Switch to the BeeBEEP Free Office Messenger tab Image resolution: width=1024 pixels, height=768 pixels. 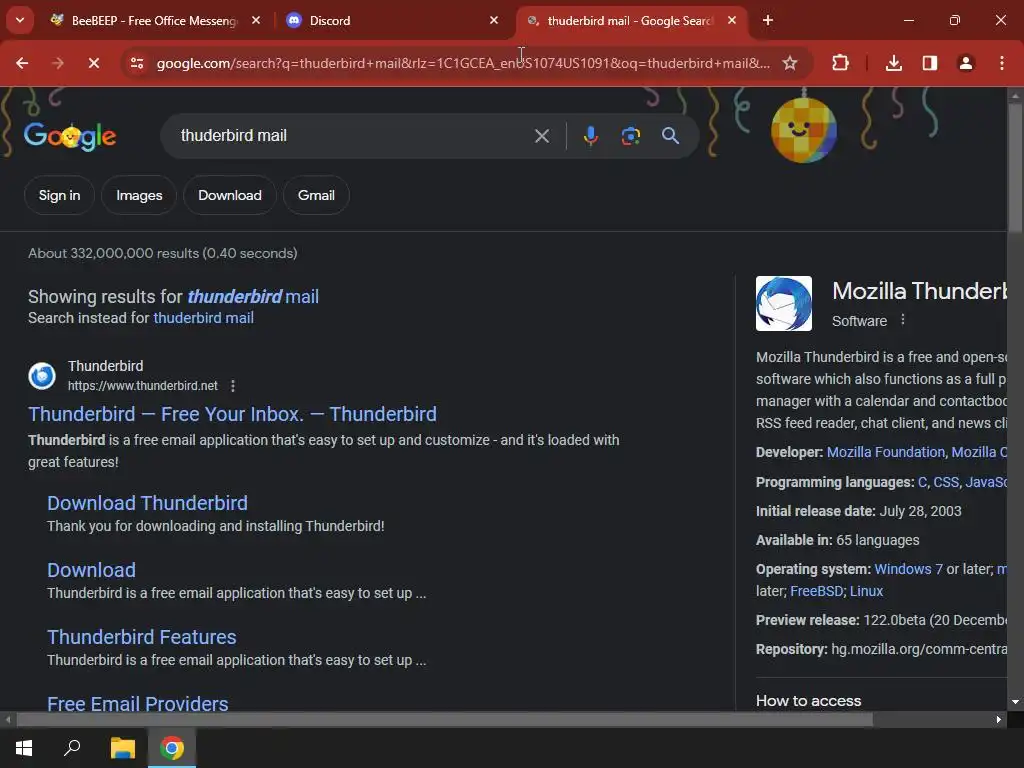[155, 21]
